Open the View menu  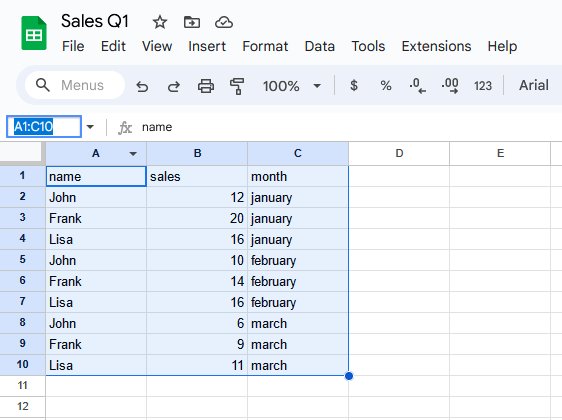[157, 46]
